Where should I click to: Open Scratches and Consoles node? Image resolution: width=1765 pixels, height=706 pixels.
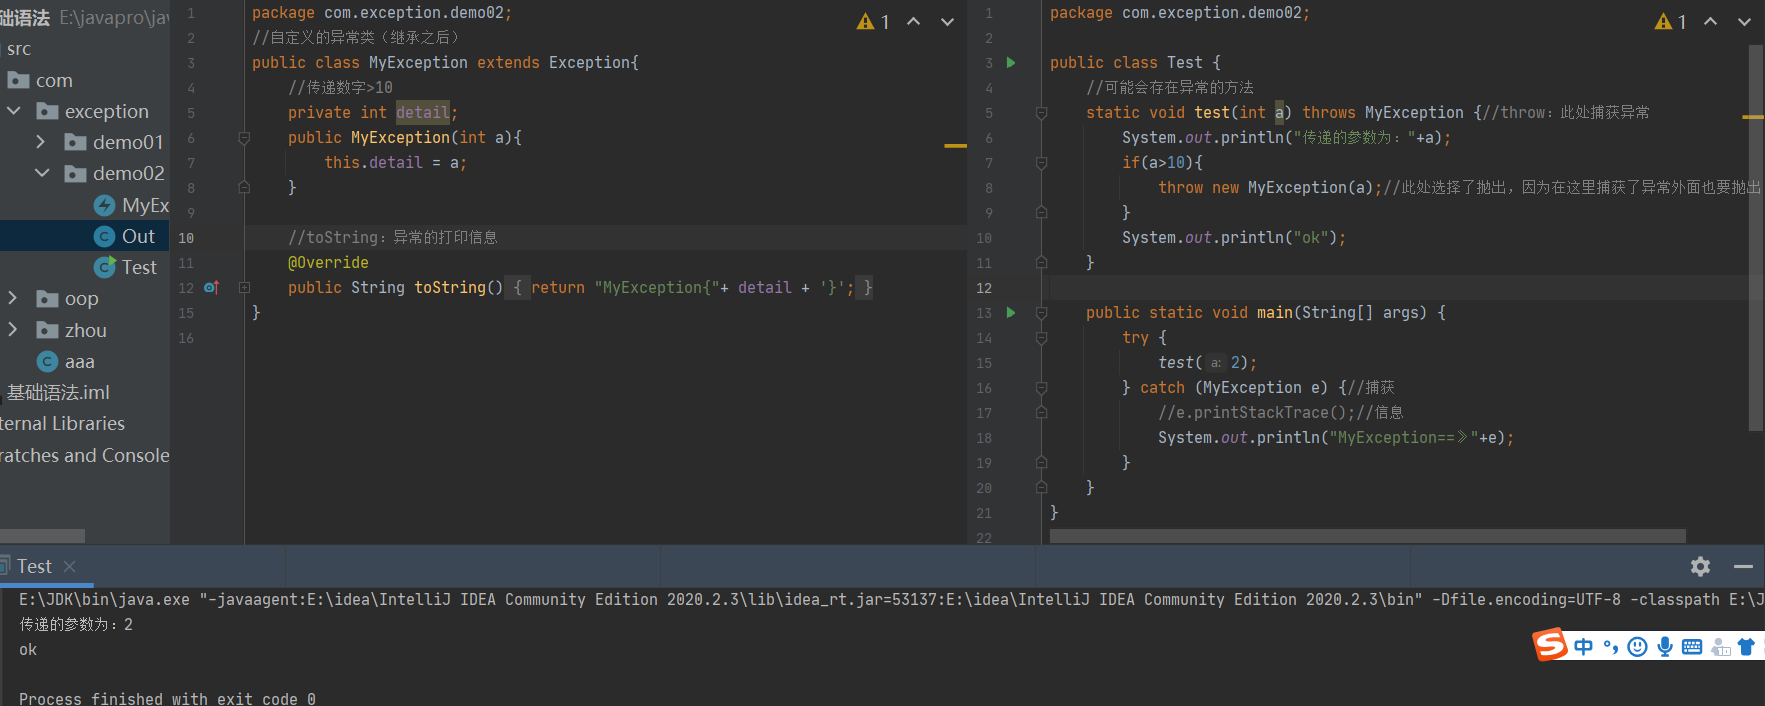[x=85, y=455]
